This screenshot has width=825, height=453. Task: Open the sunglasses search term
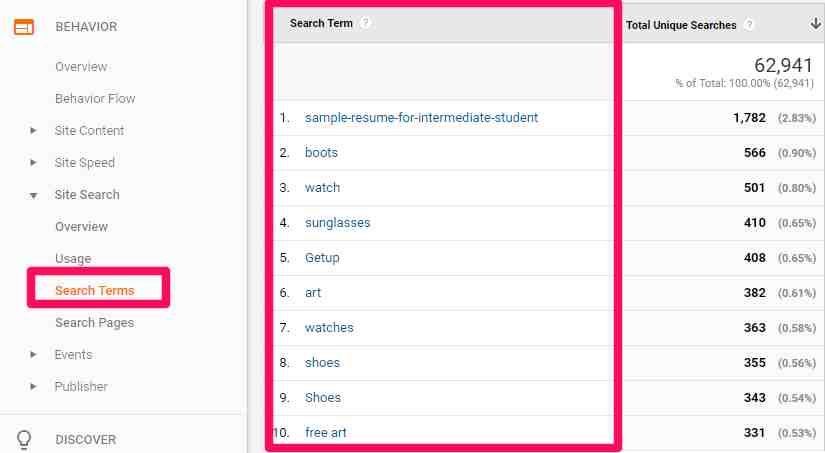[x=337, y=223]
